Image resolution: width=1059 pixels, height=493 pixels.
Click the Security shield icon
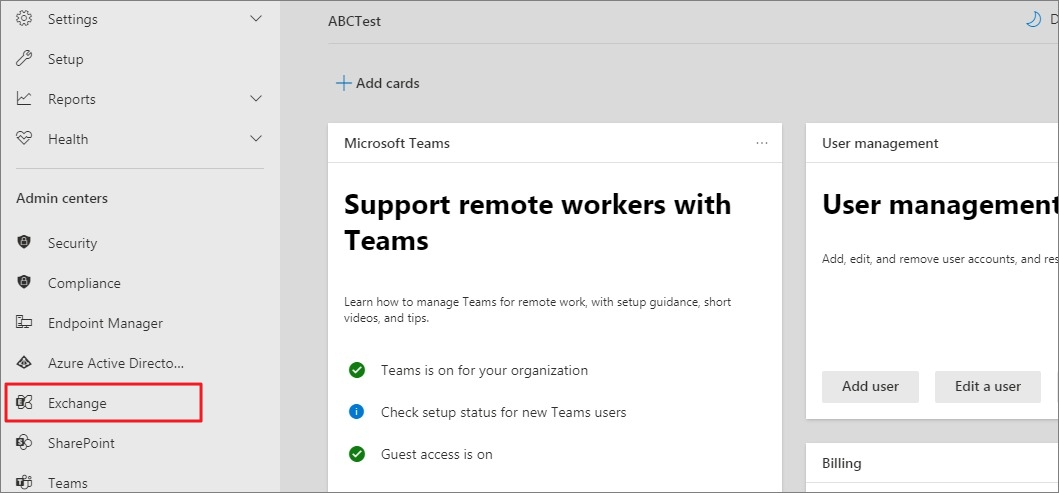24,242
